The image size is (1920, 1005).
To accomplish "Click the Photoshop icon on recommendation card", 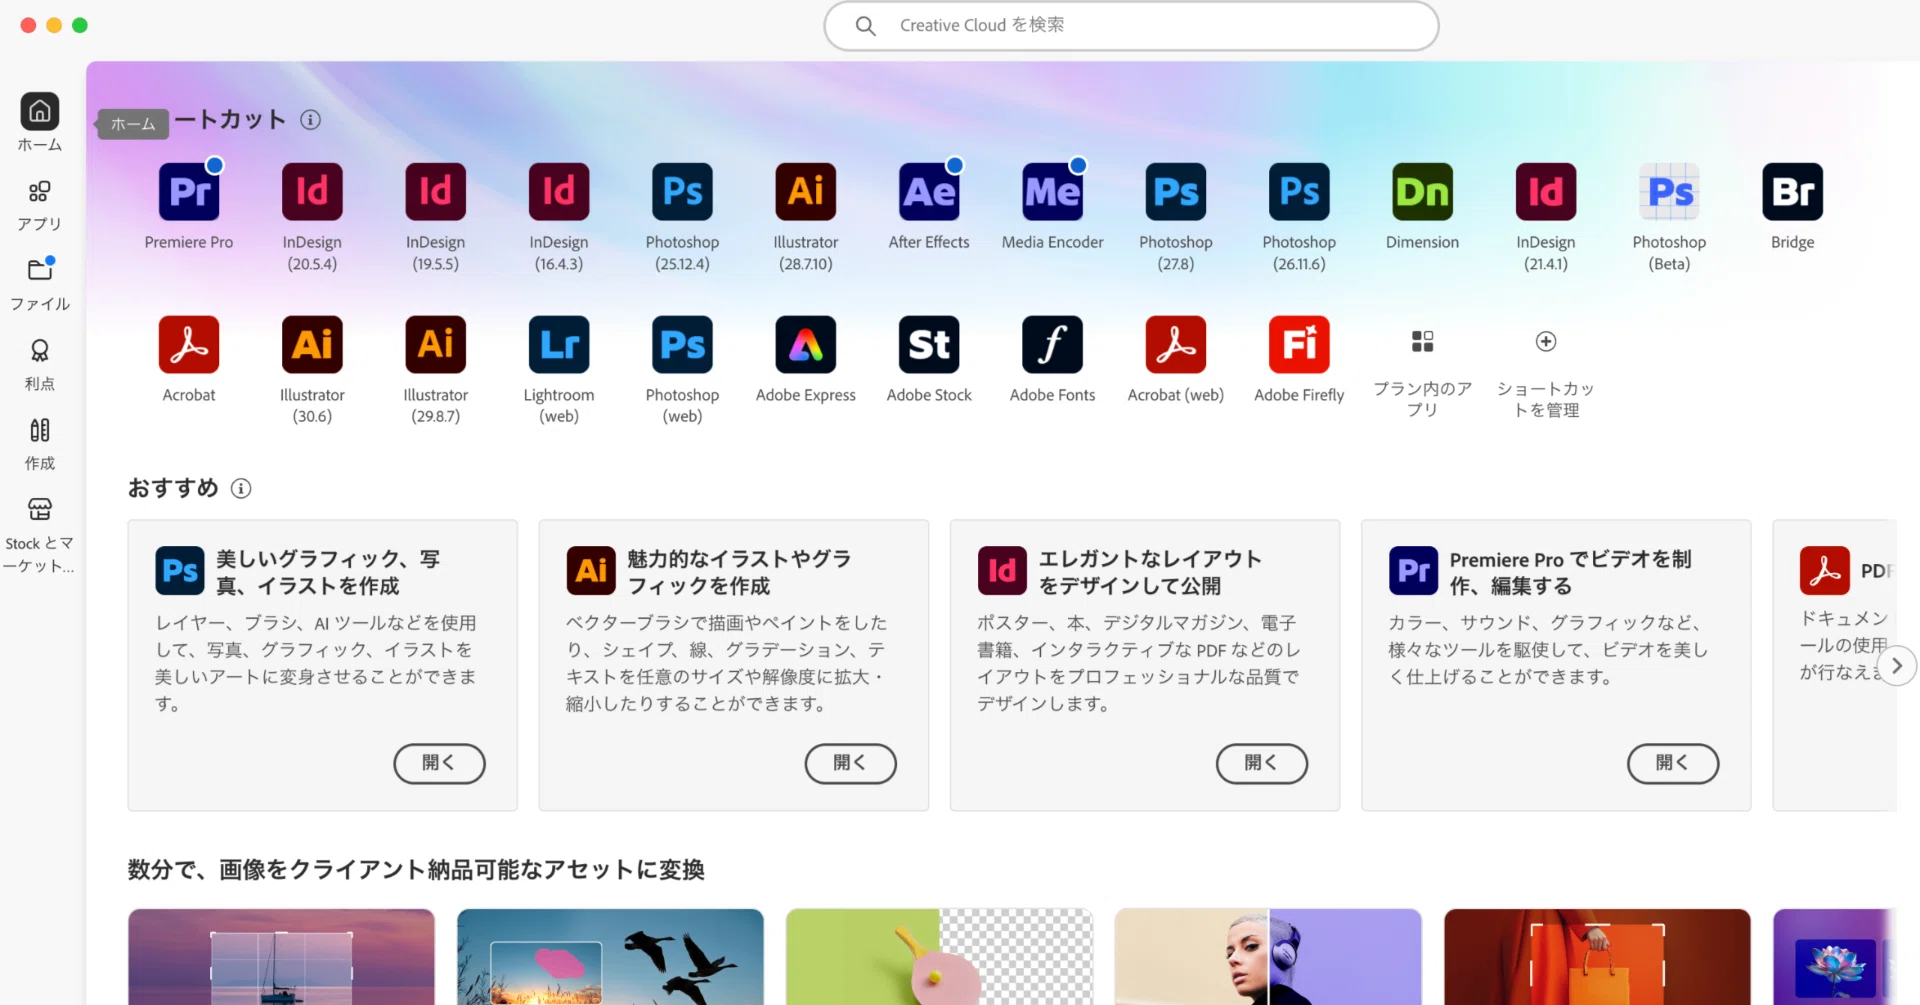I will pyautogui.click(x=180, y=571).
